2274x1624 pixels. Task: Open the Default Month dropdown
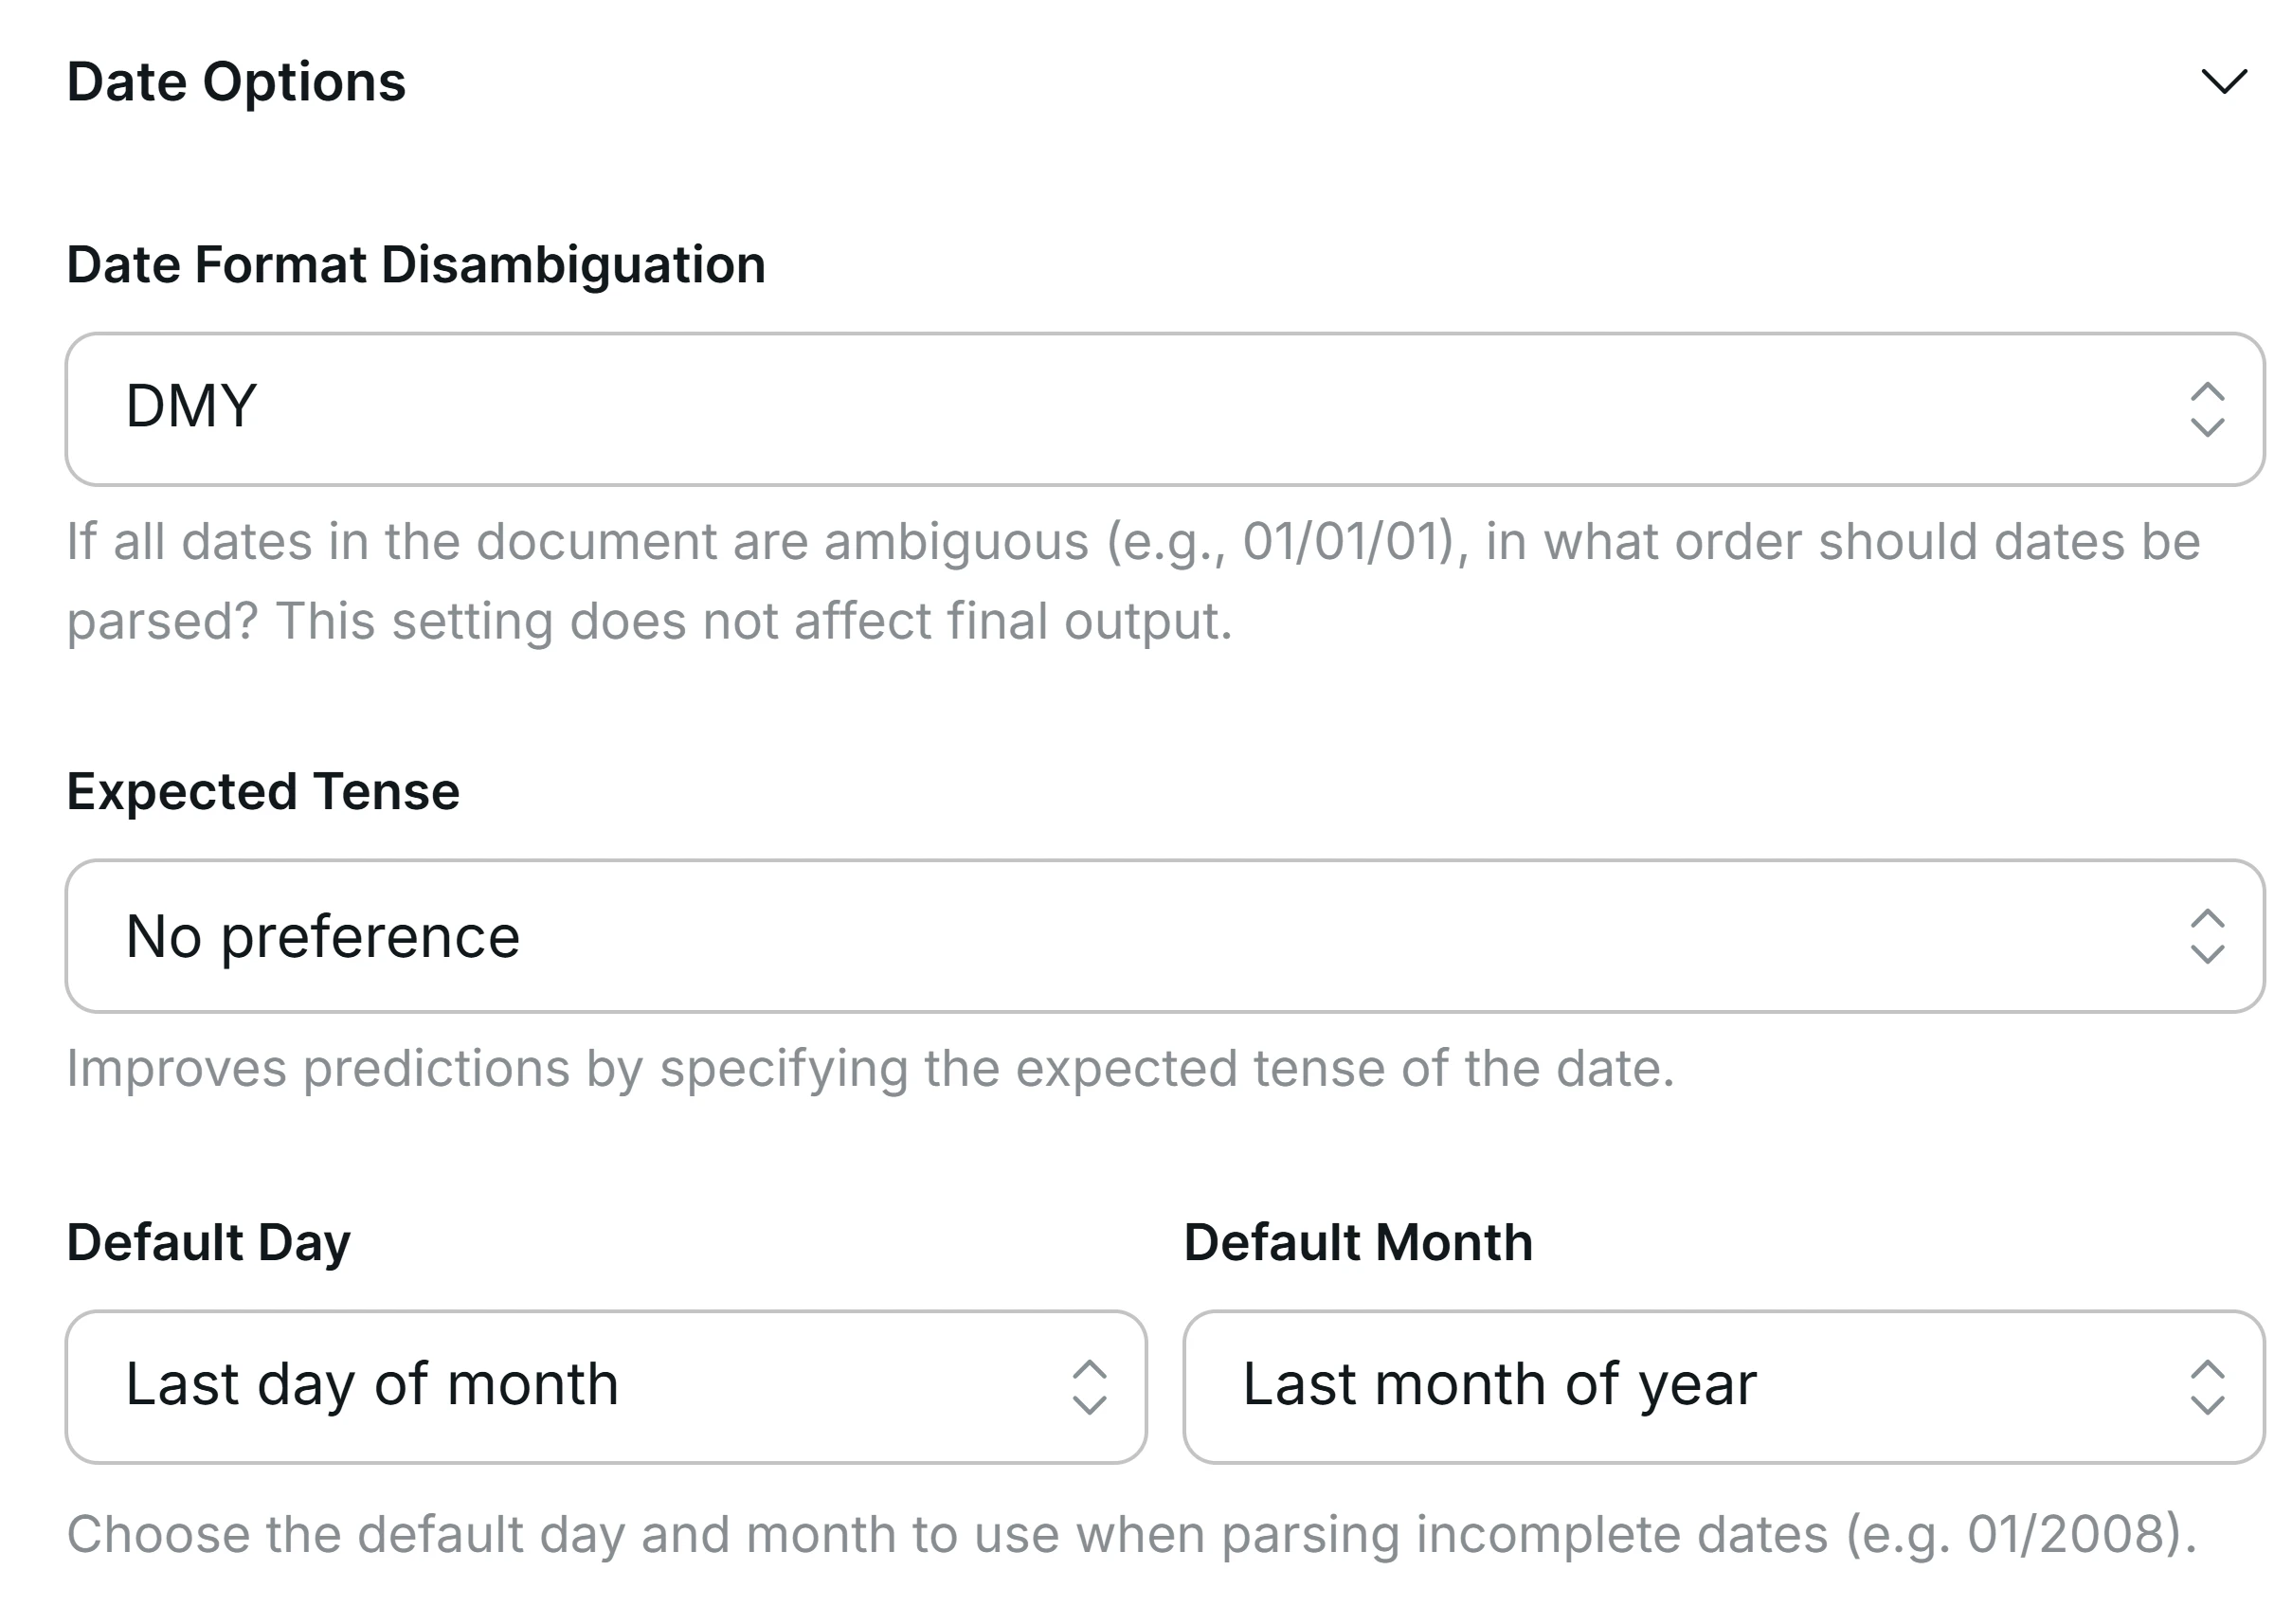click(1725, 1385)
